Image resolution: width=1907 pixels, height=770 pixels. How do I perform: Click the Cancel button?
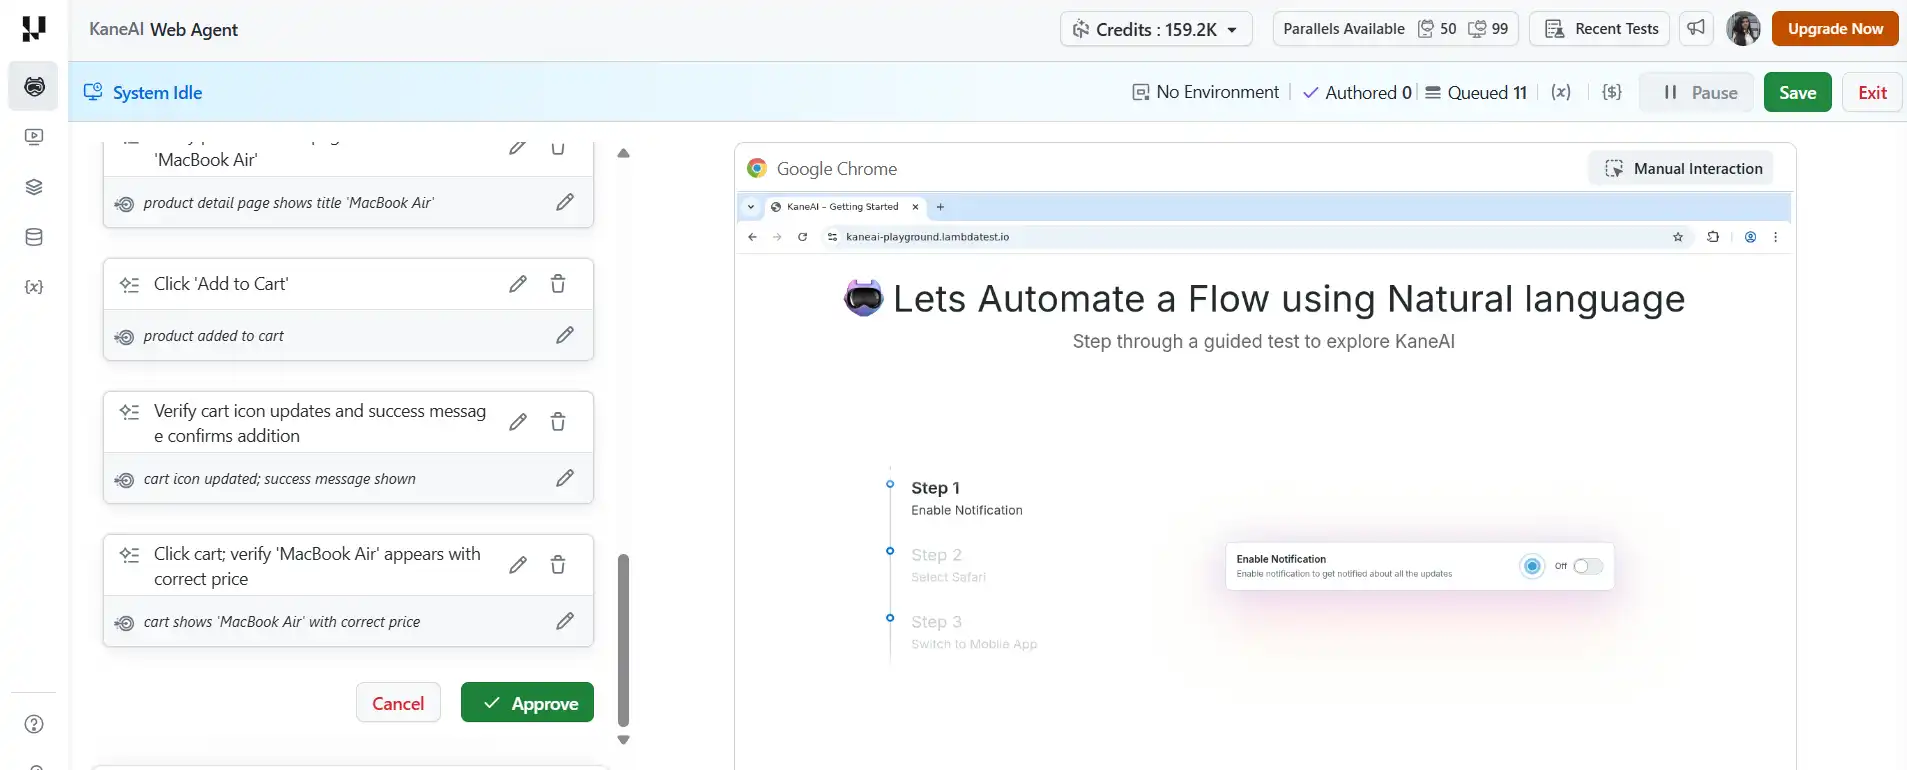[398, 702]
